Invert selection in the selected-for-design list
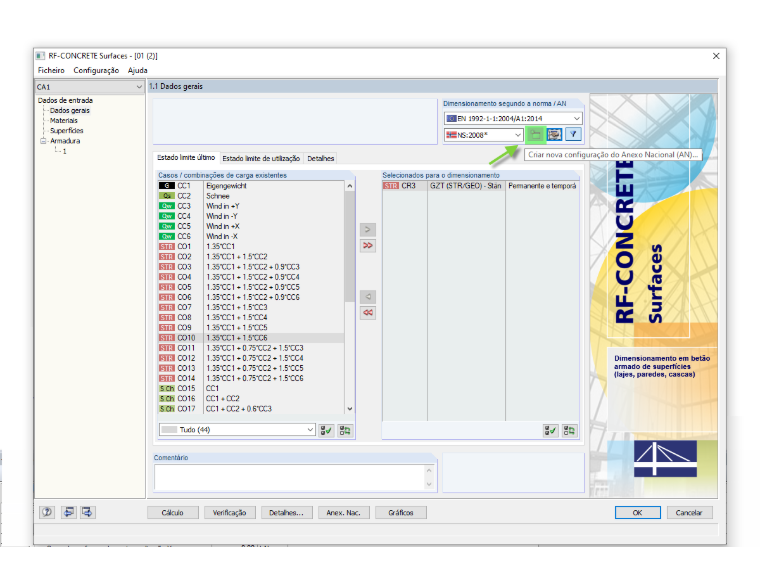This screenshot has width=760, height=570. click(570, 430)
